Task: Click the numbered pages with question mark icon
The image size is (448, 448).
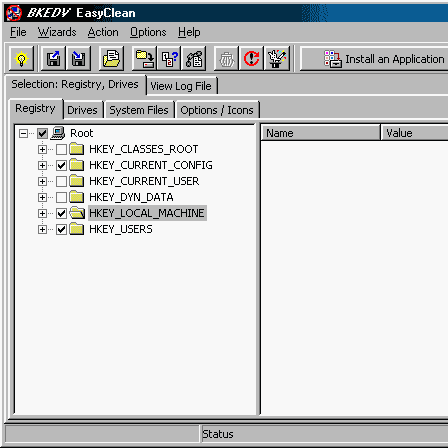Action: coord(169,59)
